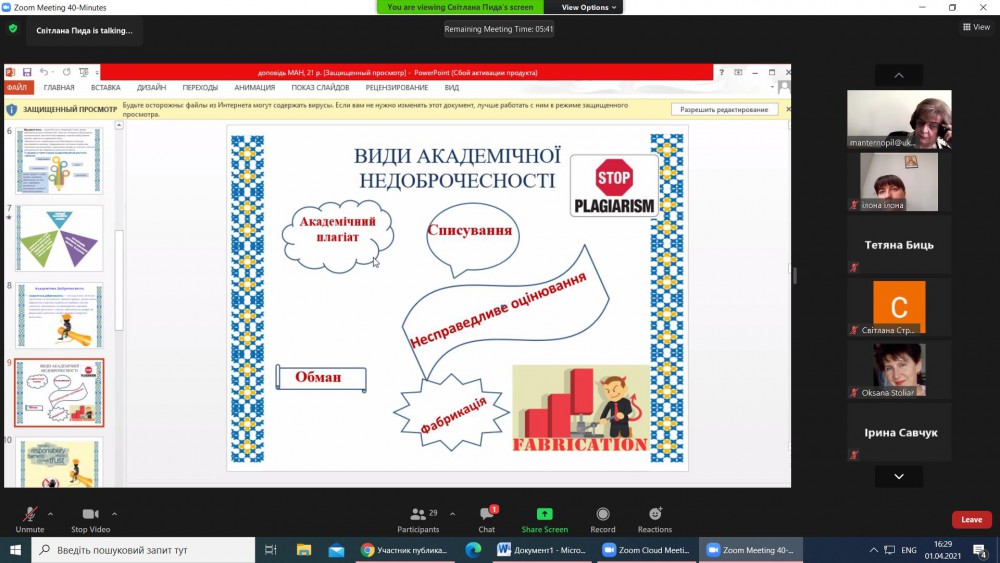Viewport: 1000px width, 563px height.
Task: Switch to the ВСТАВКА ribbon tab
Action: coord(105,87)
